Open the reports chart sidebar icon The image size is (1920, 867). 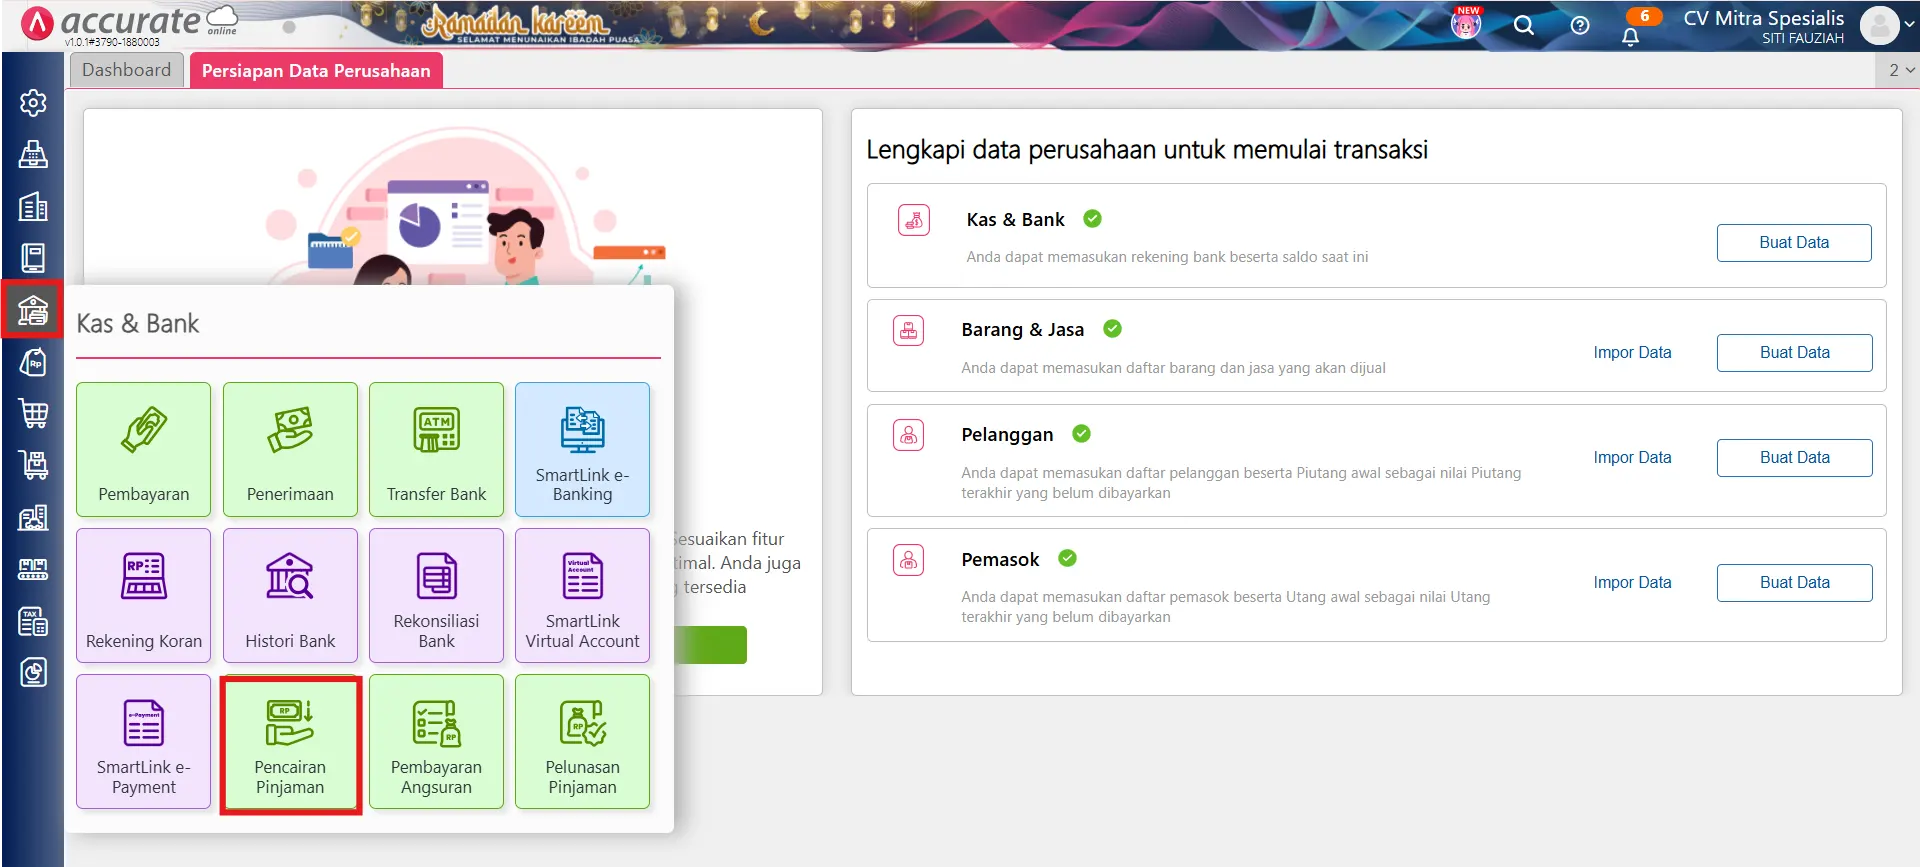33,672
